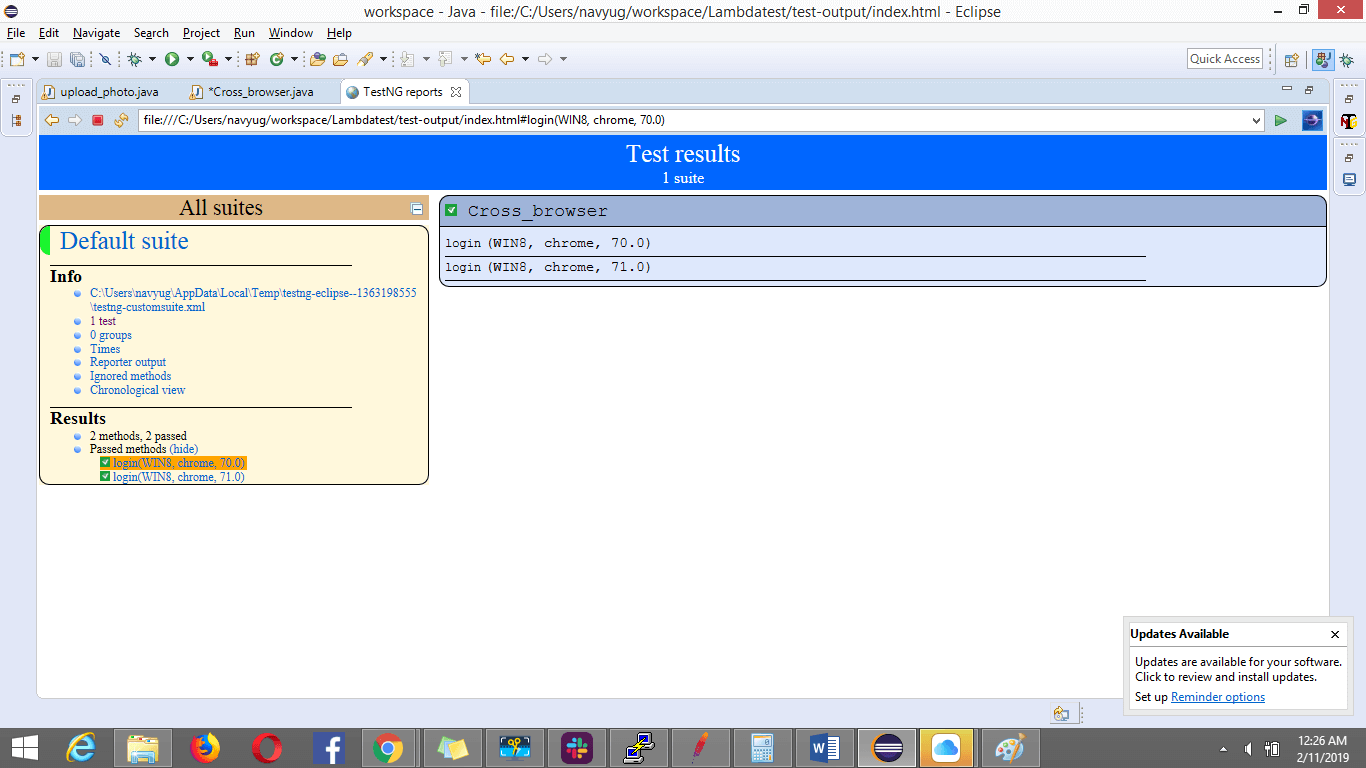The image size is (1366, 768).
Task: Click the Open Perspective icon
Action: (1291, 60)
